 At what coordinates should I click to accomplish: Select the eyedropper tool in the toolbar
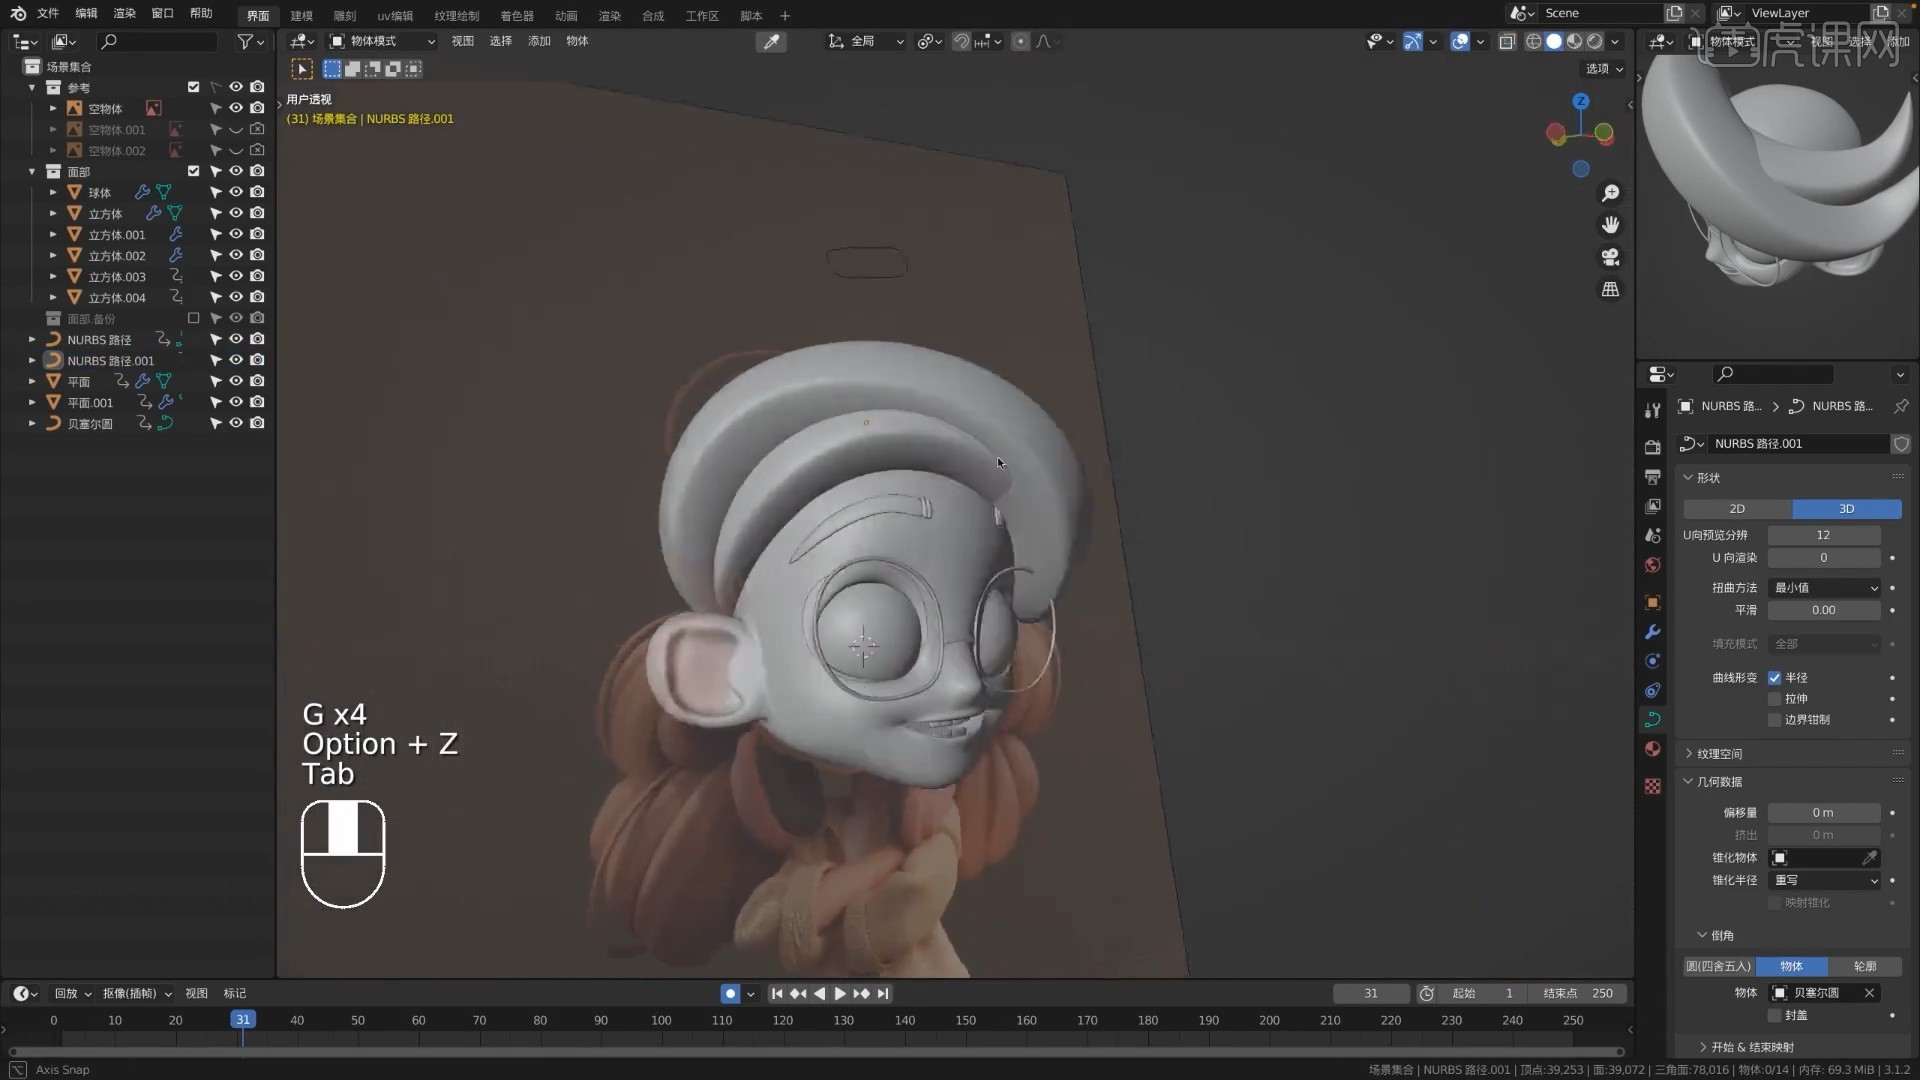click(771, 41)
